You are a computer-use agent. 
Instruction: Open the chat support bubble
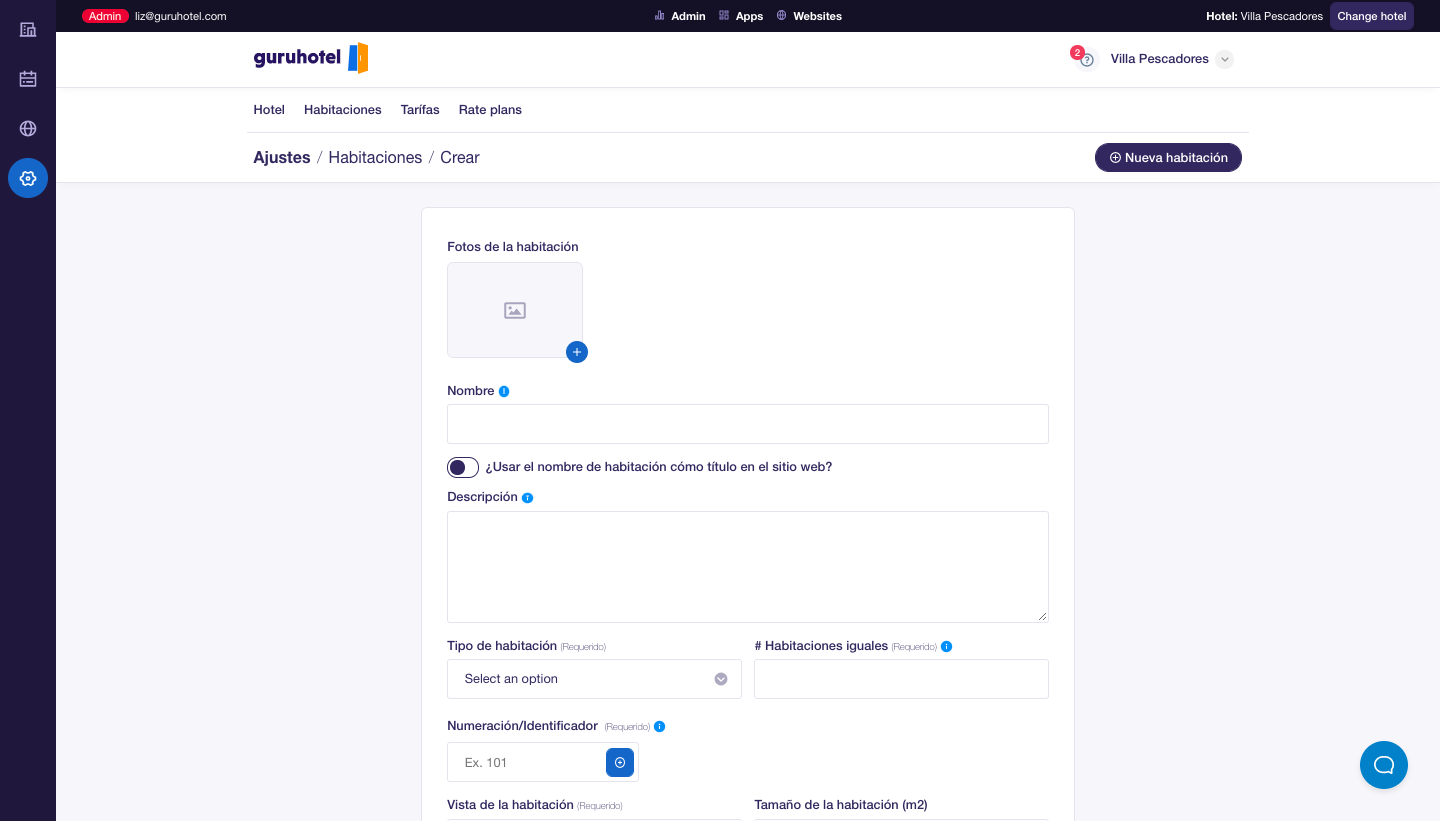tap(1384, 765)
